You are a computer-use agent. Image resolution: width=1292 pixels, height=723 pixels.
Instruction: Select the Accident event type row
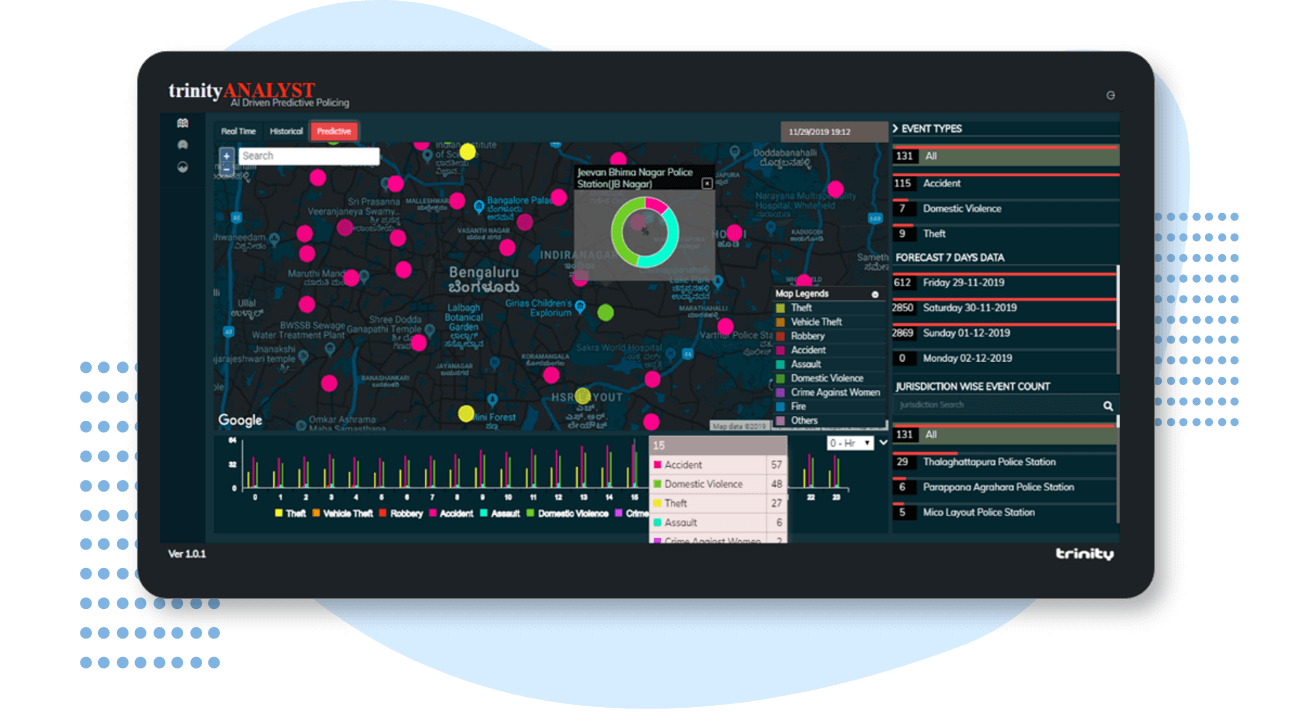pos(1005,183)
